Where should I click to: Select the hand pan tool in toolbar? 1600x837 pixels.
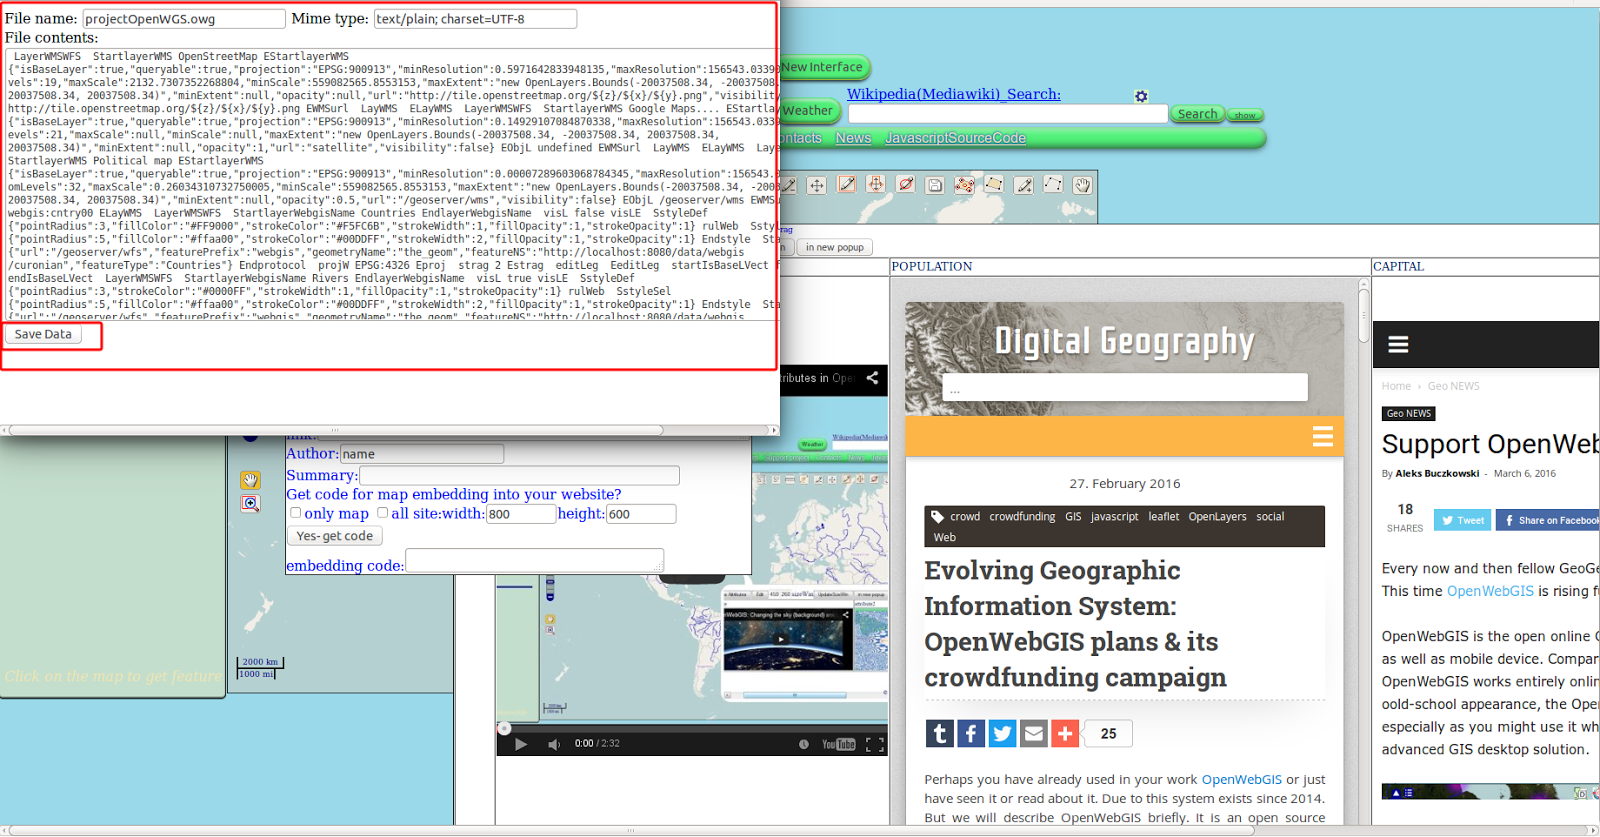click(1082, 185)
